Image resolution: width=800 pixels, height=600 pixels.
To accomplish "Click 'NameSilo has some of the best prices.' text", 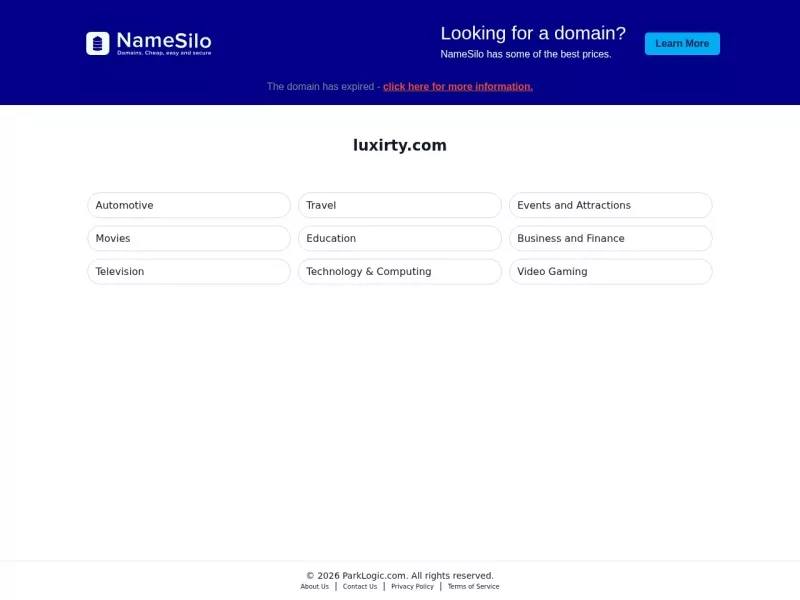I will click(526, 54).
